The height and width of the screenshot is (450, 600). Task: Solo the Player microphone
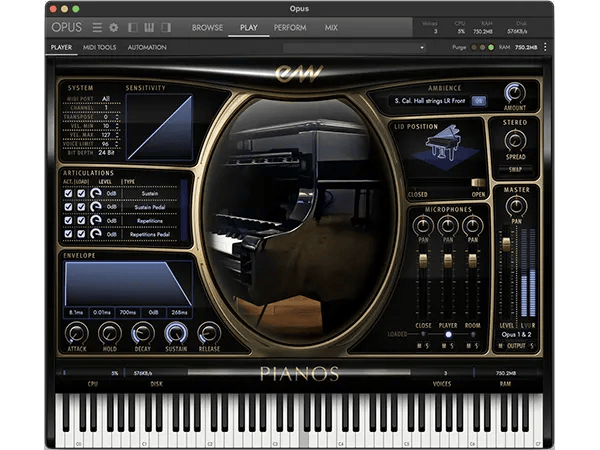pyautogui.click(x=452, y=346)
